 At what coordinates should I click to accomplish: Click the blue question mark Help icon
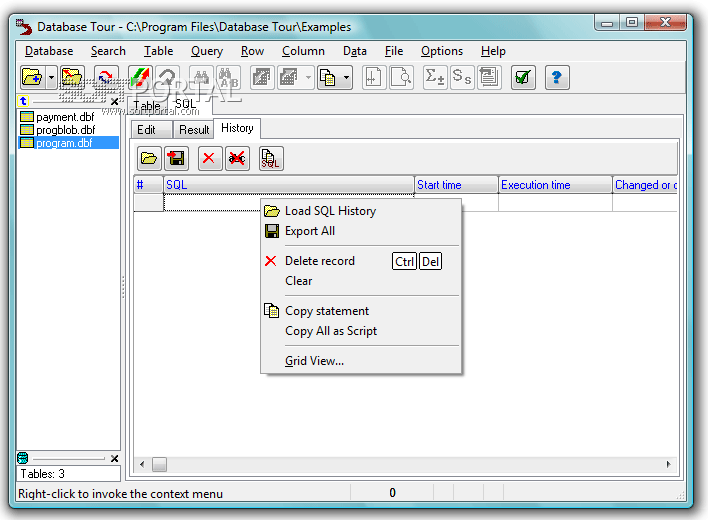point(557,78)
